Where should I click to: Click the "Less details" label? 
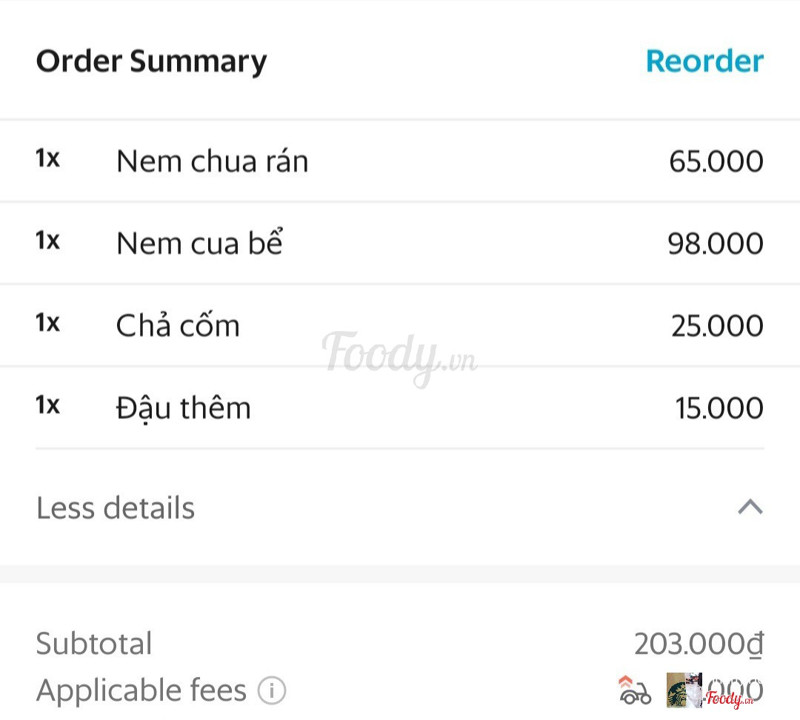coord(115,508)
